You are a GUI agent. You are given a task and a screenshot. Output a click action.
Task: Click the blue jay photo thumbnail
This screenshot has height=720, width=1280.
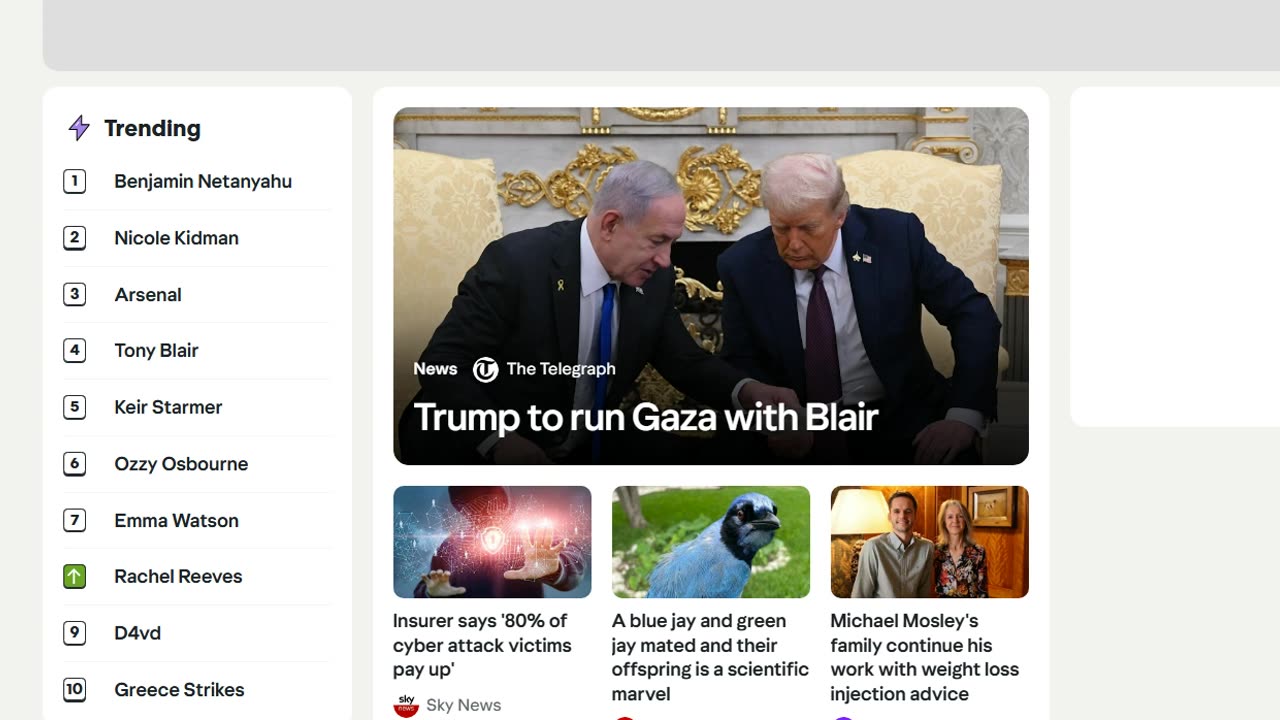click(x=711, y=542)
